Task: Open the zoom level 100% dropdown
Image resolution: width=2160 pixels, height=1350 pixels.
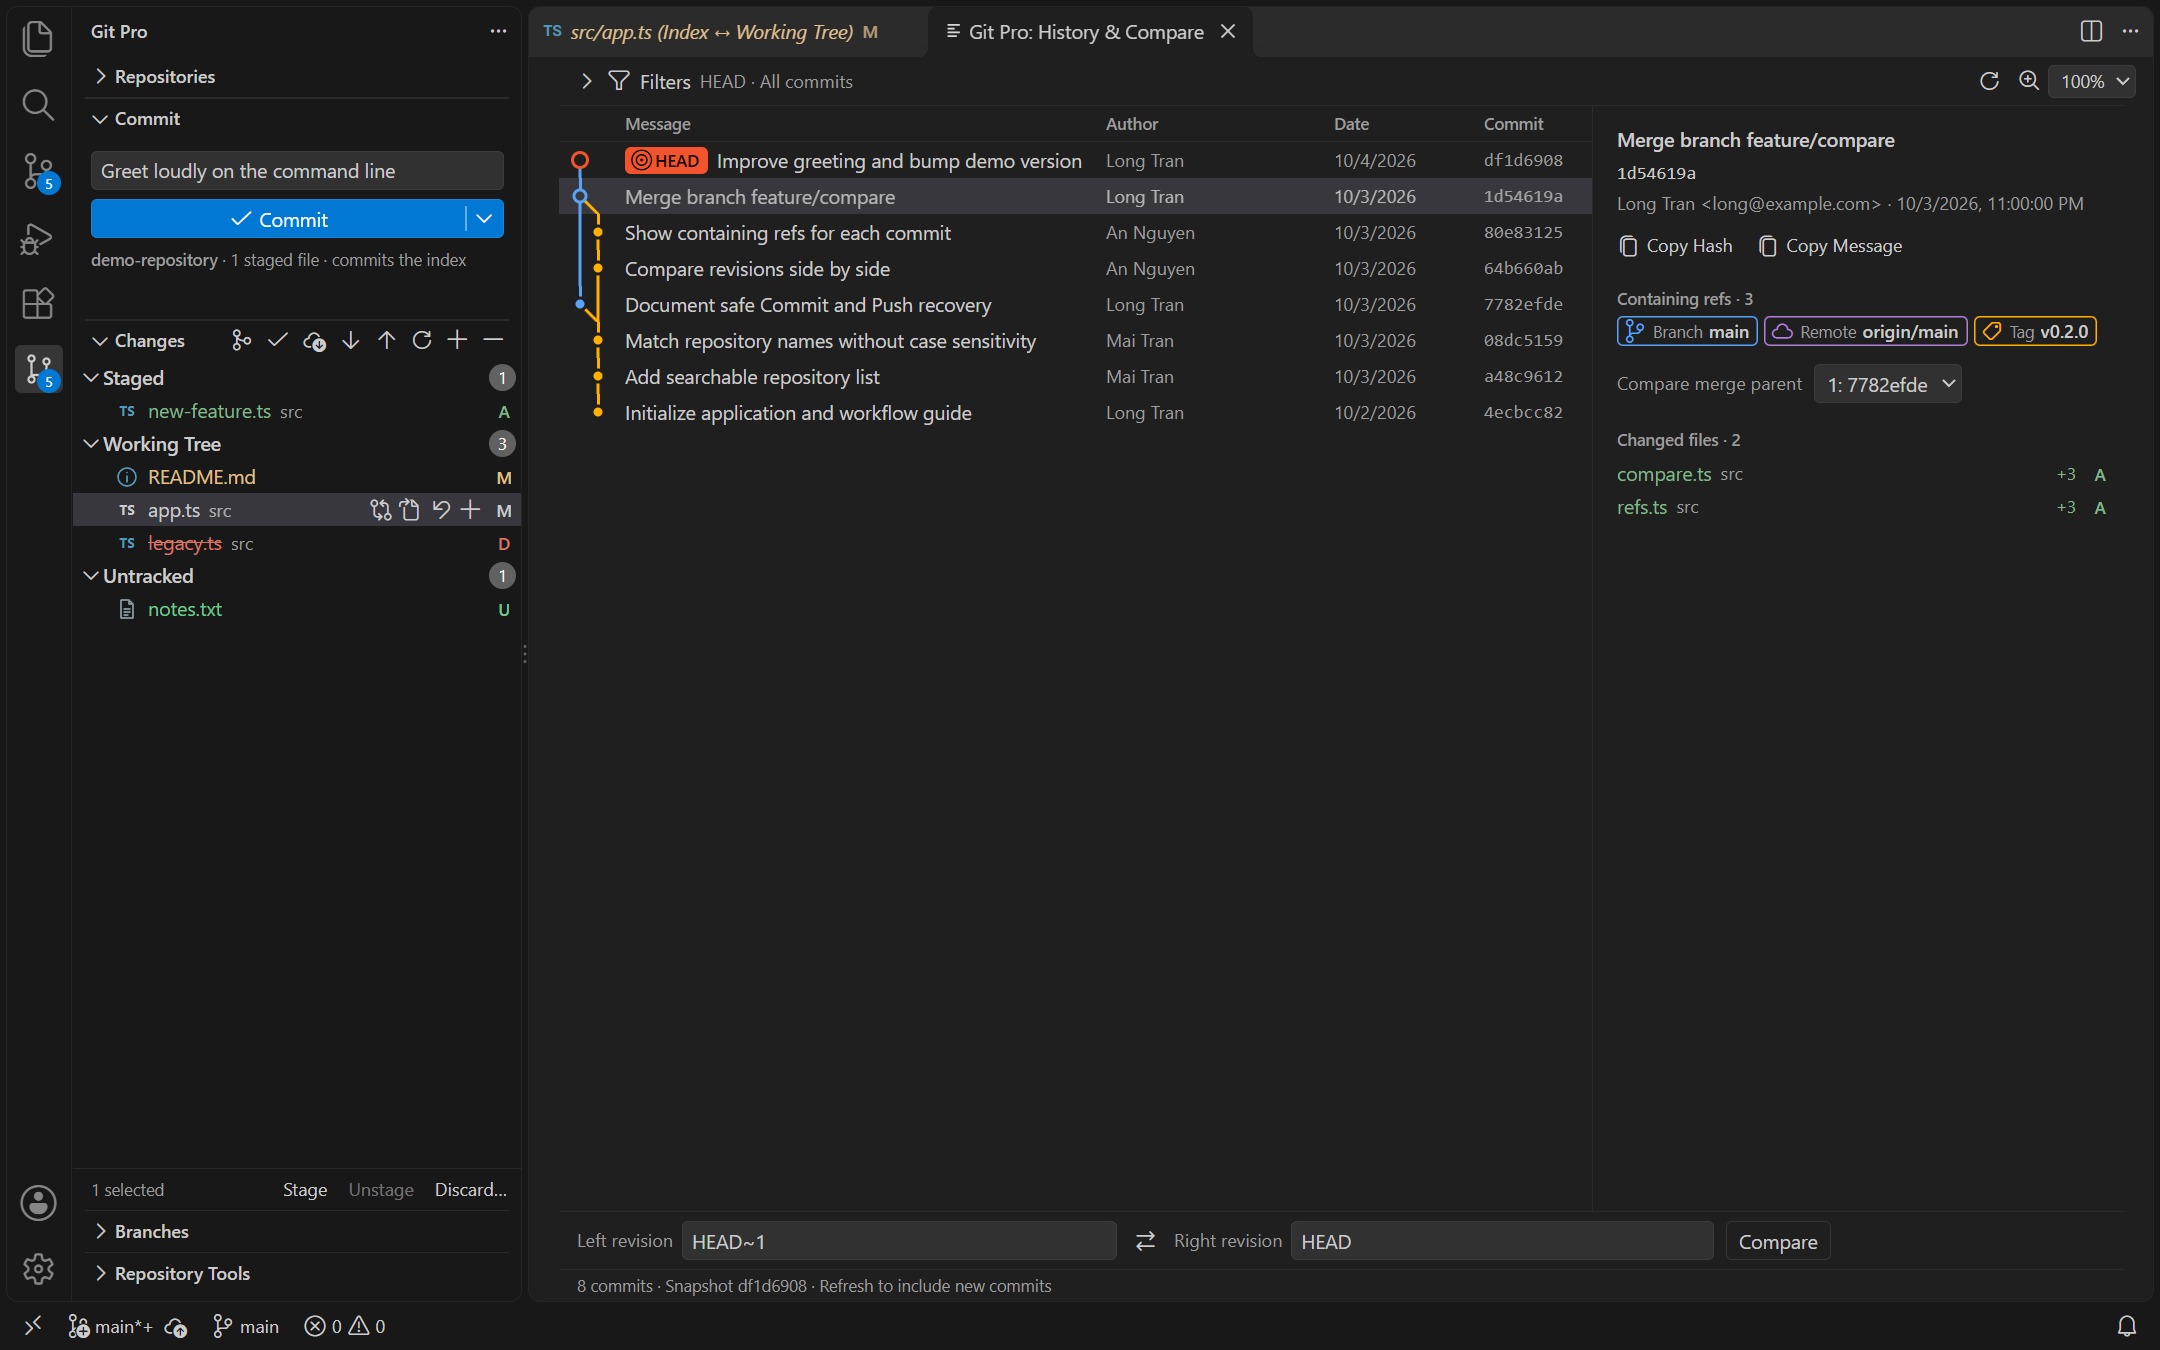Action: coord(2092,81)
